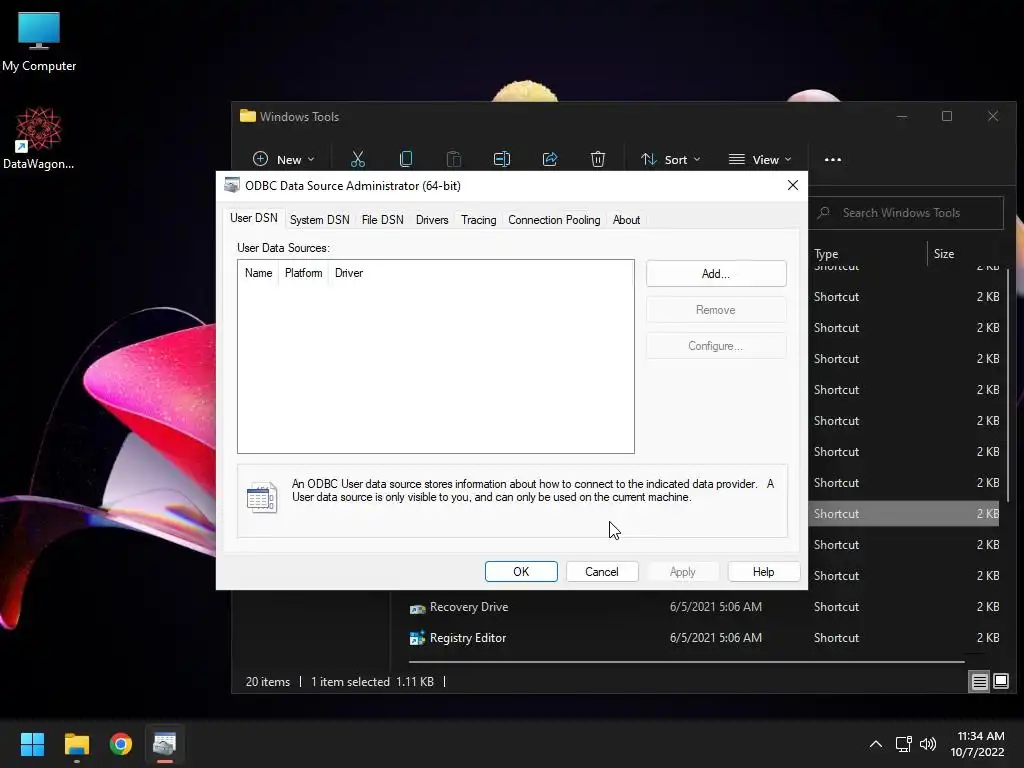Image resolution: width=1024 pixels, height=768 pixels.
Task: Click the Search Windows Tools field
Action: pyautogui.click(x=906, y=213)
